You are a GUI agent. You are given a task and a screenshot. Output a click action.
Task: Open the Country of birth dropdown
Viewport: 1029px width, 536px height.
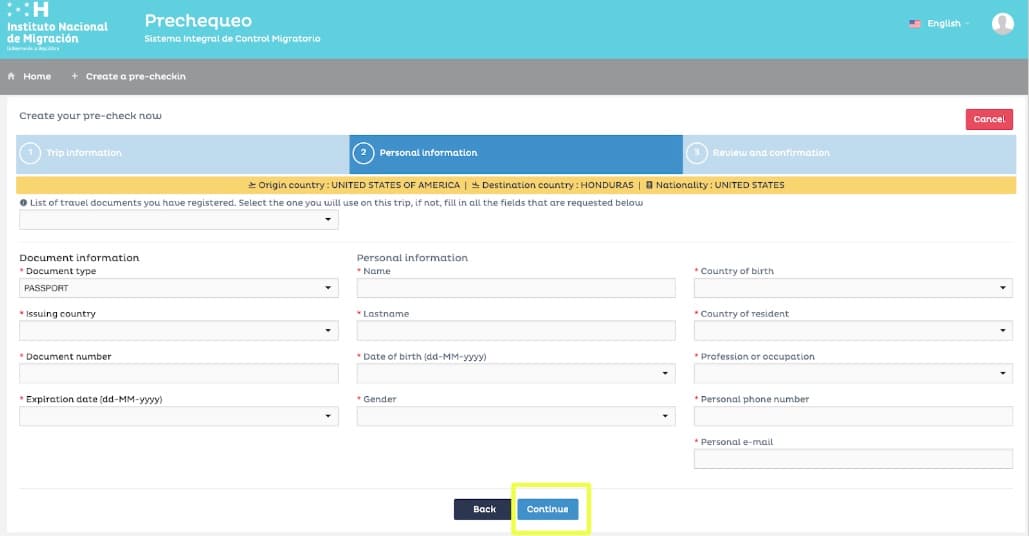click(x=853, y=288)
